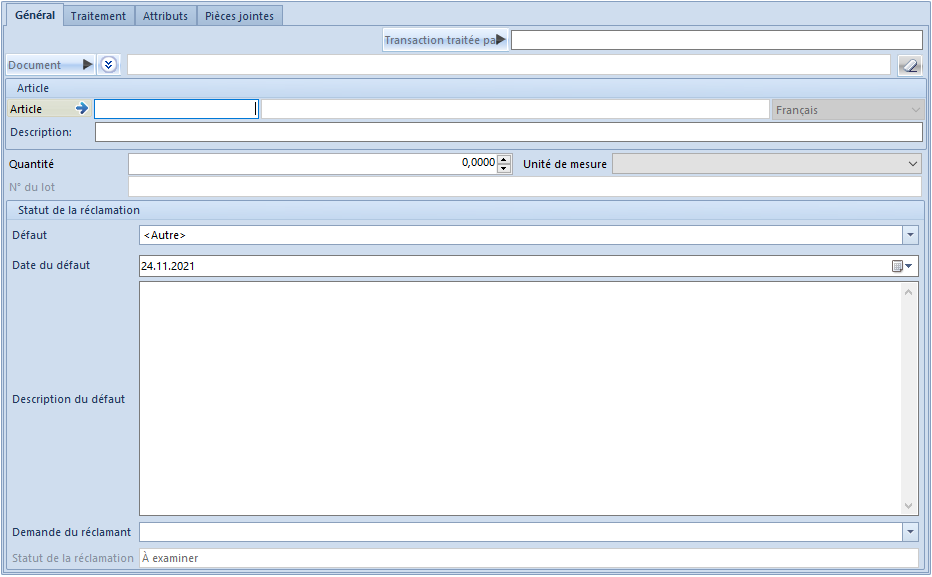Click the Statut de la réclamation field
Screen dimensions: 932x577
[x=529, y=558]
